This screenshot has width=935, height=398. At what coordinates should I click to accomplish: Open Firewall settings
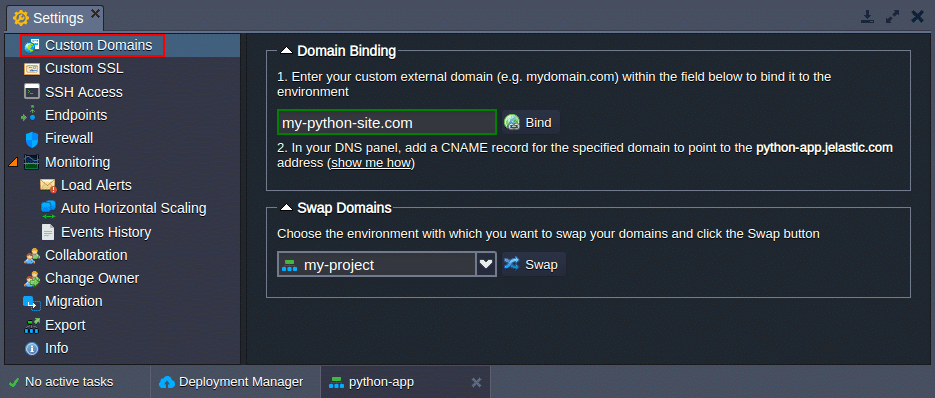click(x=69, y=138)
